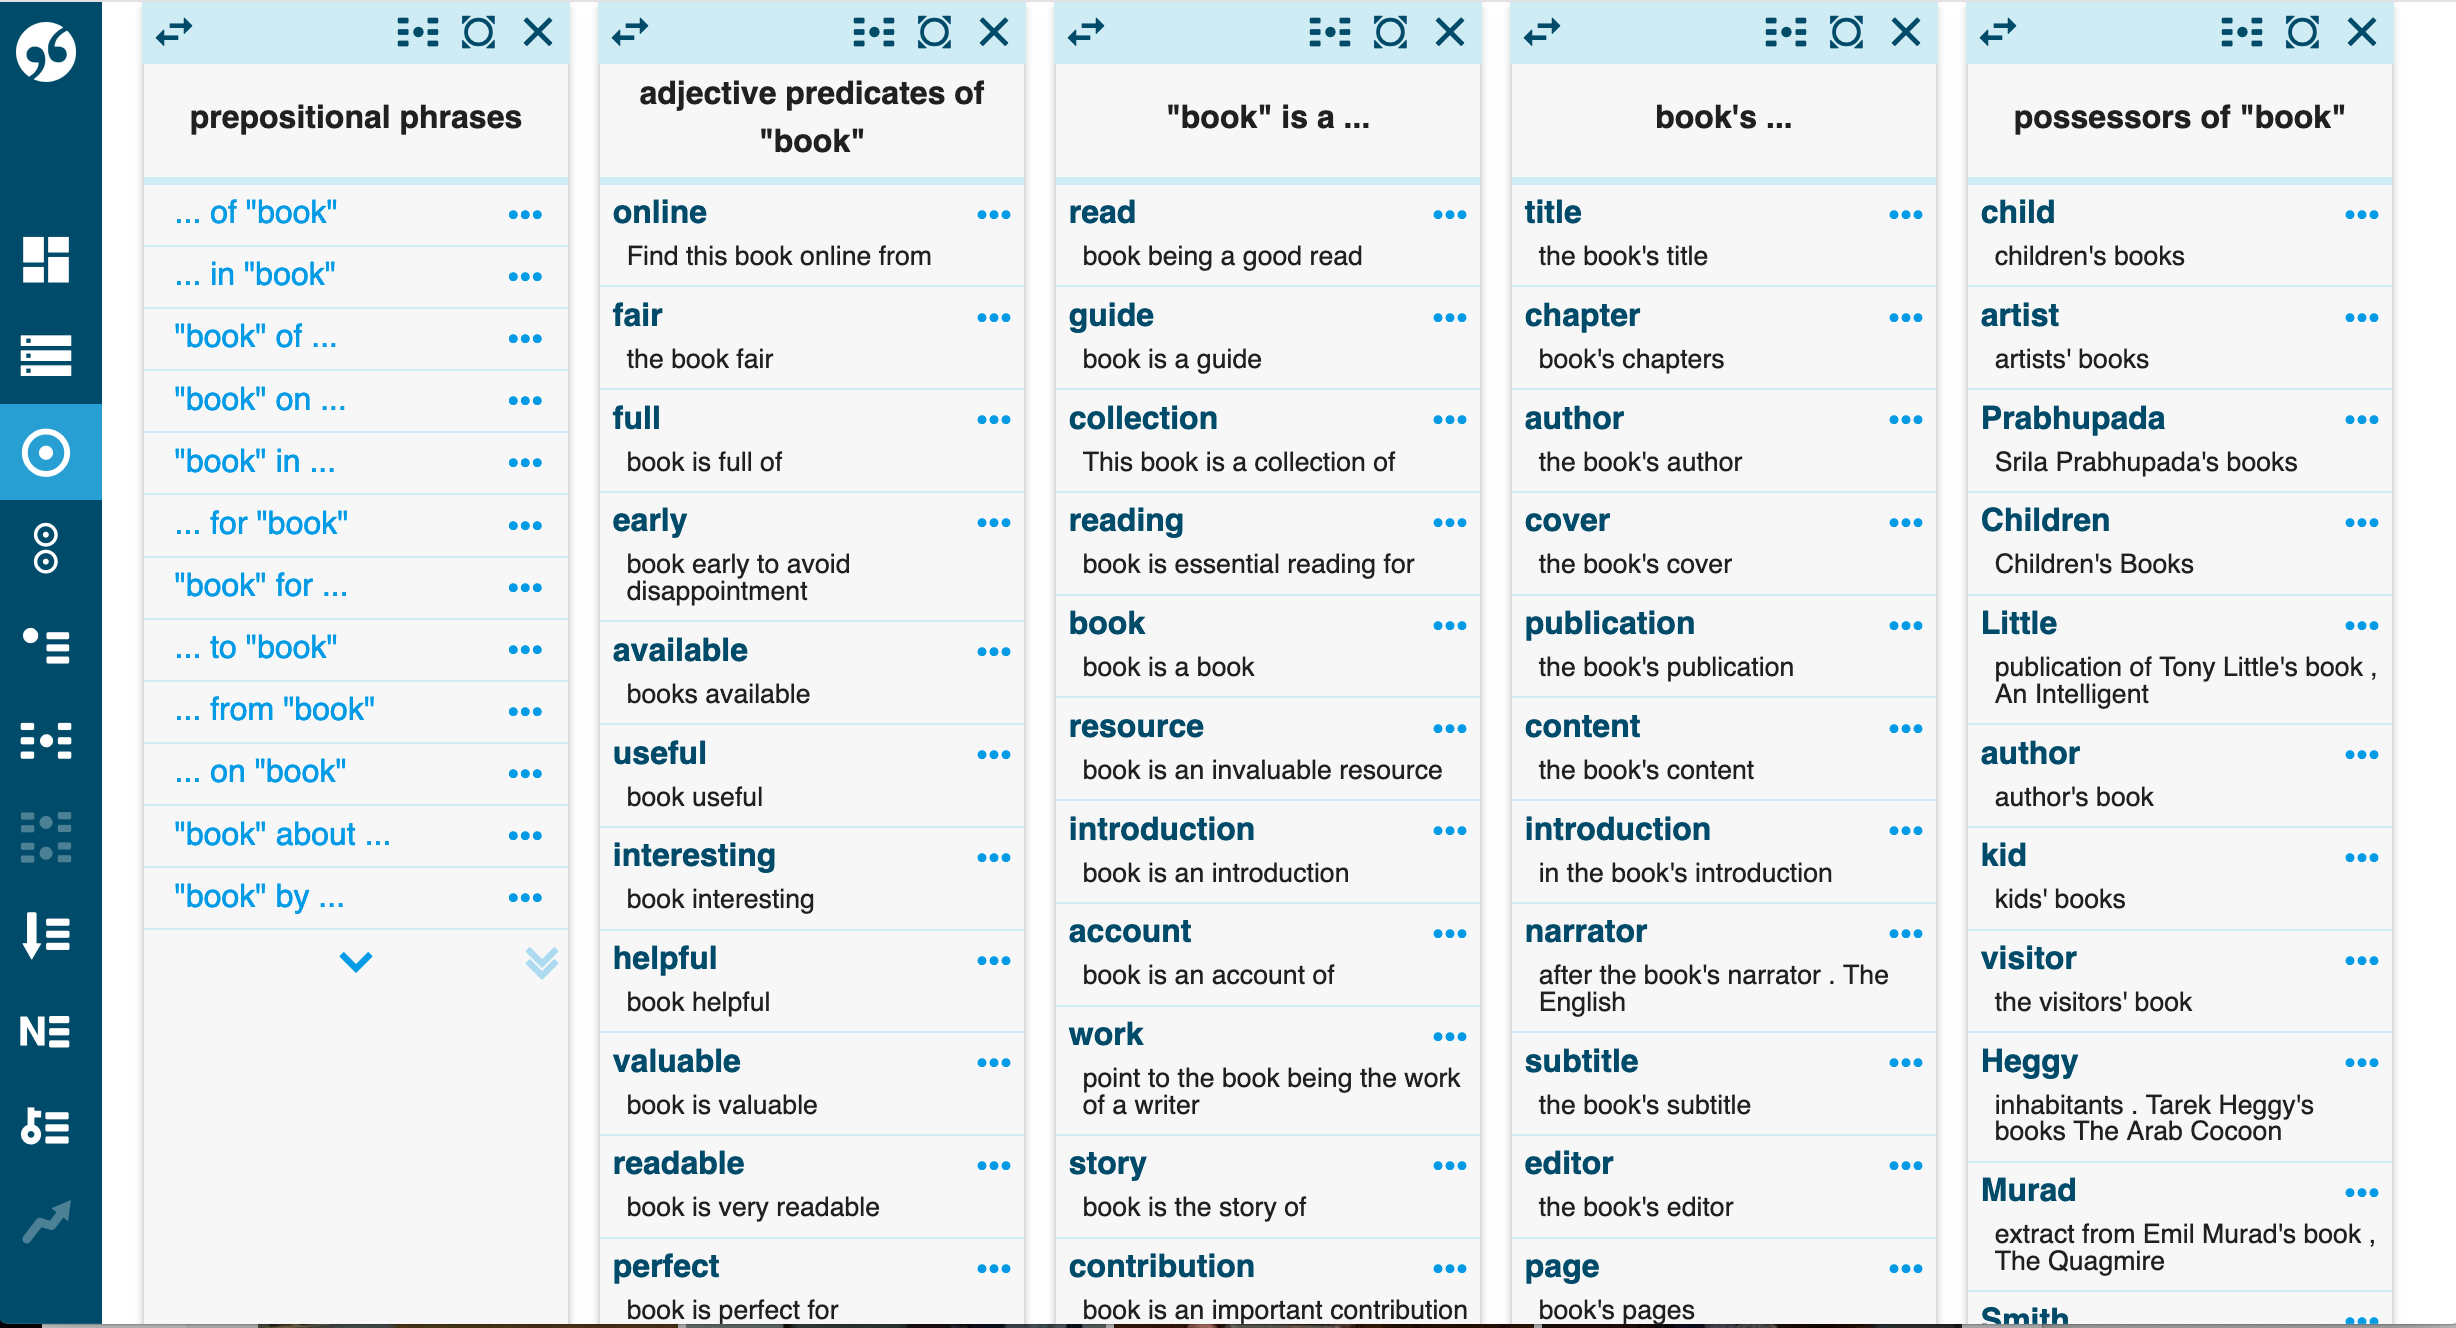The height and width of the screenshot is (1328, 2456).
Task: Select the list view icon in sidebar
Action: click(x=49, y=350)
